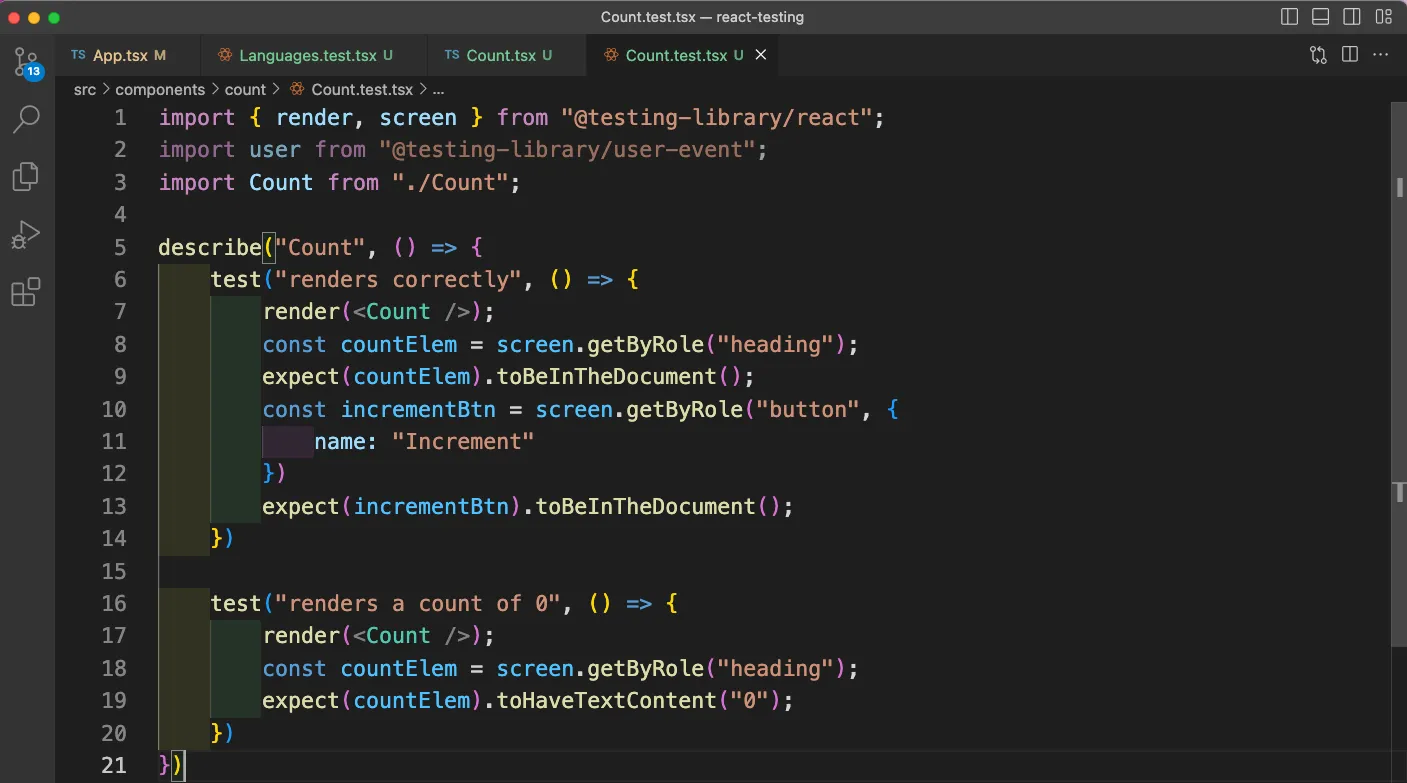Open the Count.test.tsx breadcrumb item

pos(351,89)
